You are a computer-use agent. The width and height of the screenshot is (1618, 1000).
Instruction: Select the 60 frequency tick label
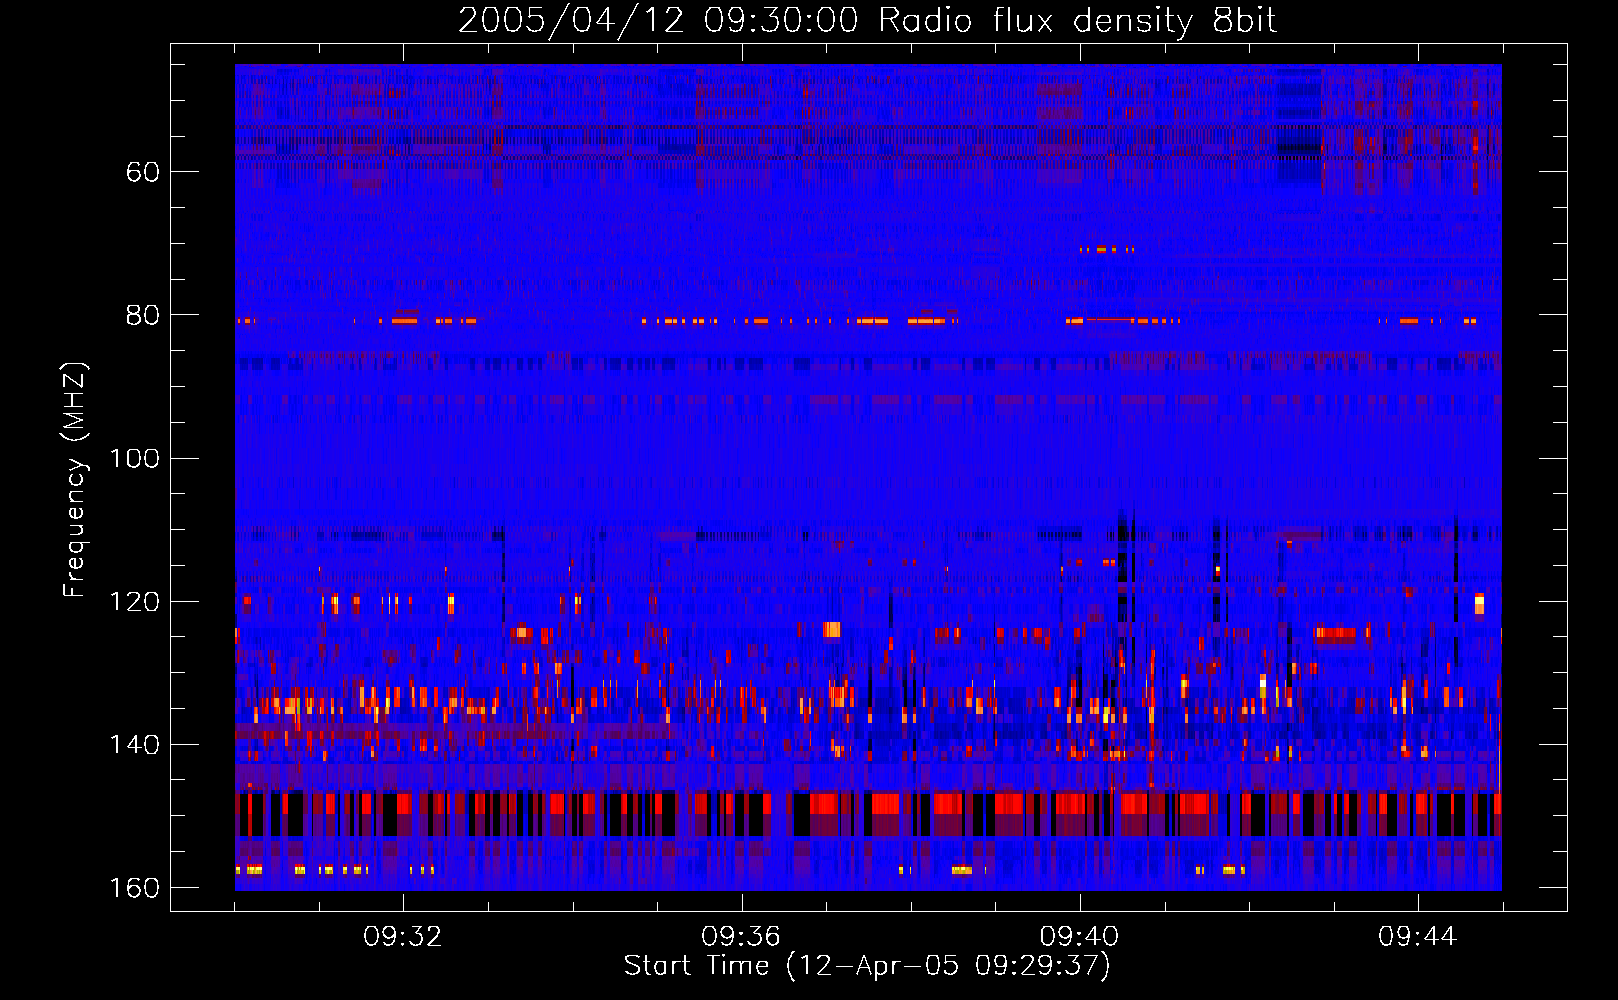[x=142, y=172]
